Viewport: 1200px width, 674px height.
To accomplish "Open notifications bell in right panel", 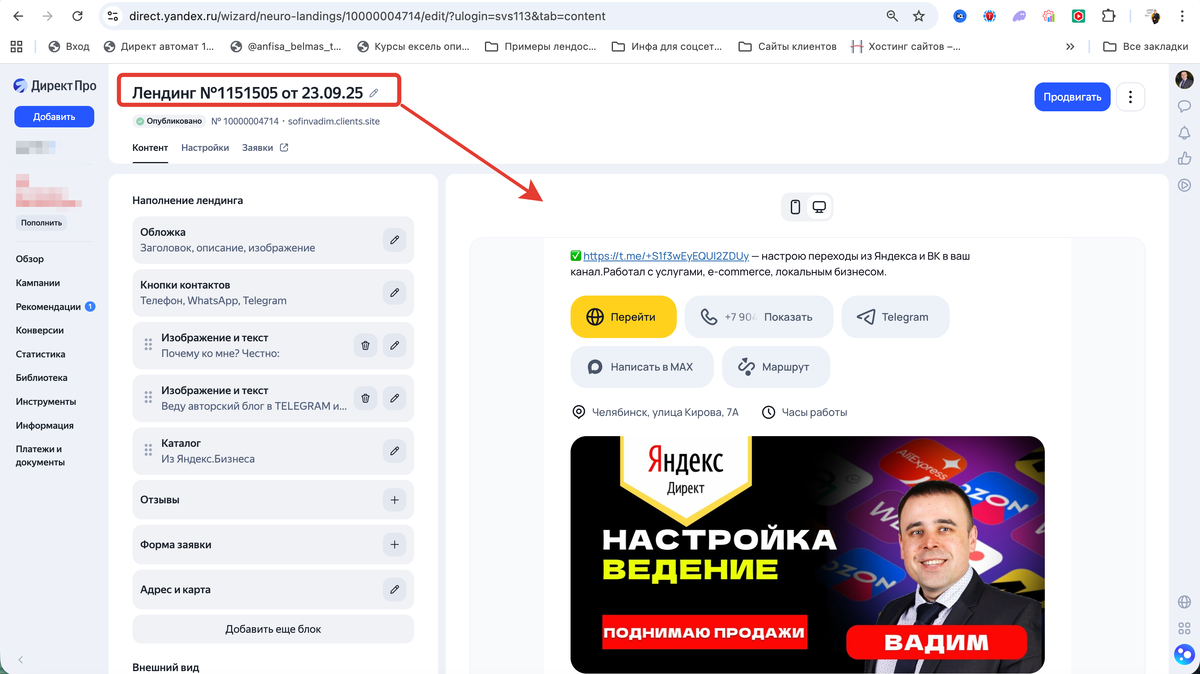I will [1184, 132].
